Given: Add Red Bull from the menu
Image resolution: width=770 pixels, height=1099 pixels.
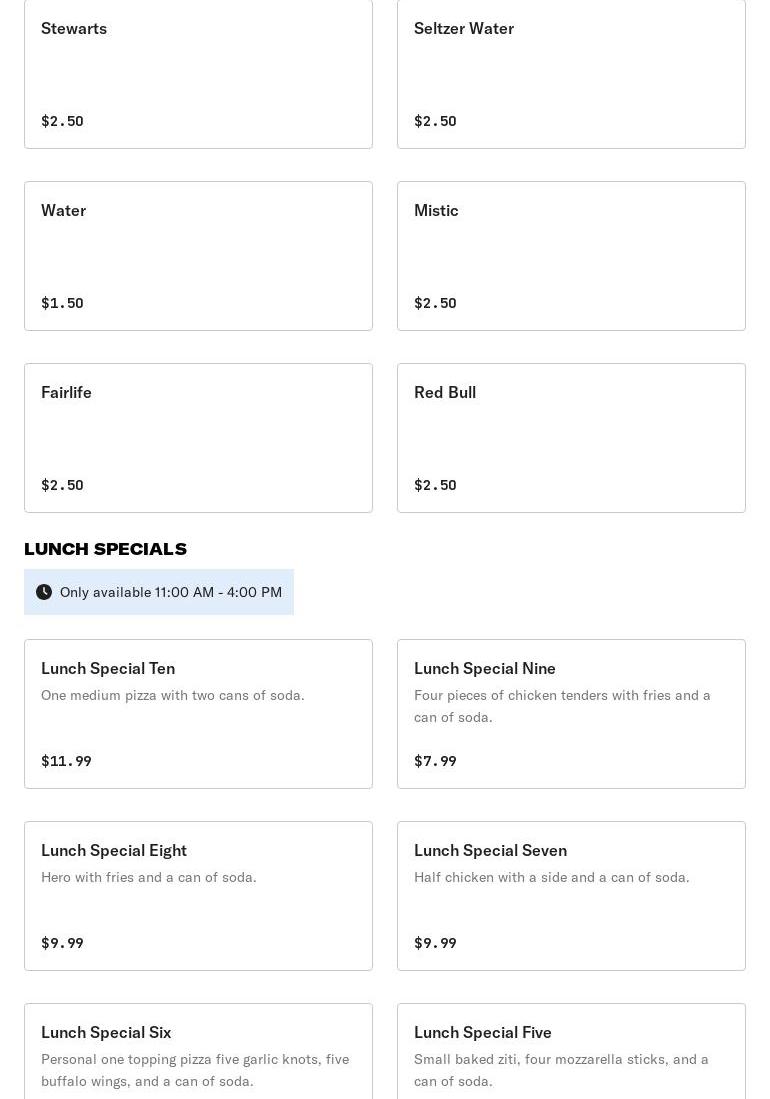Looking at the screenshot, I should tap(571, 438).
